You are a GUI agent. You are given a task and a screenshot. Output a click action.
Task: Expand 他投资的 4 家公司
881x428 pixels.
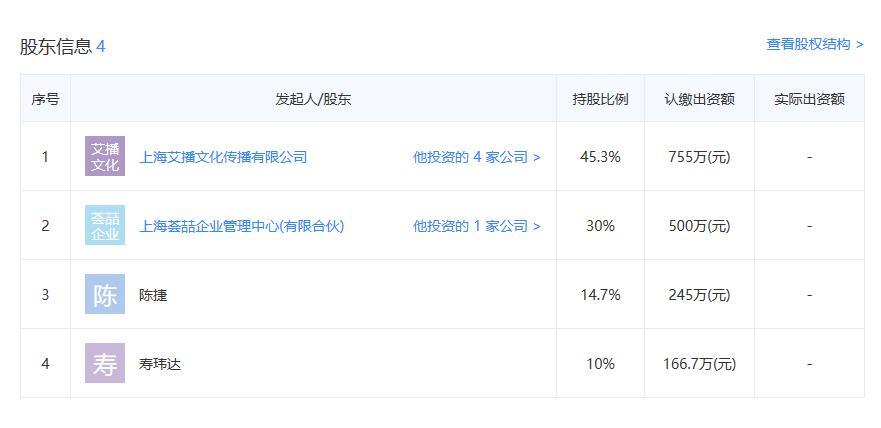point(476,157)
